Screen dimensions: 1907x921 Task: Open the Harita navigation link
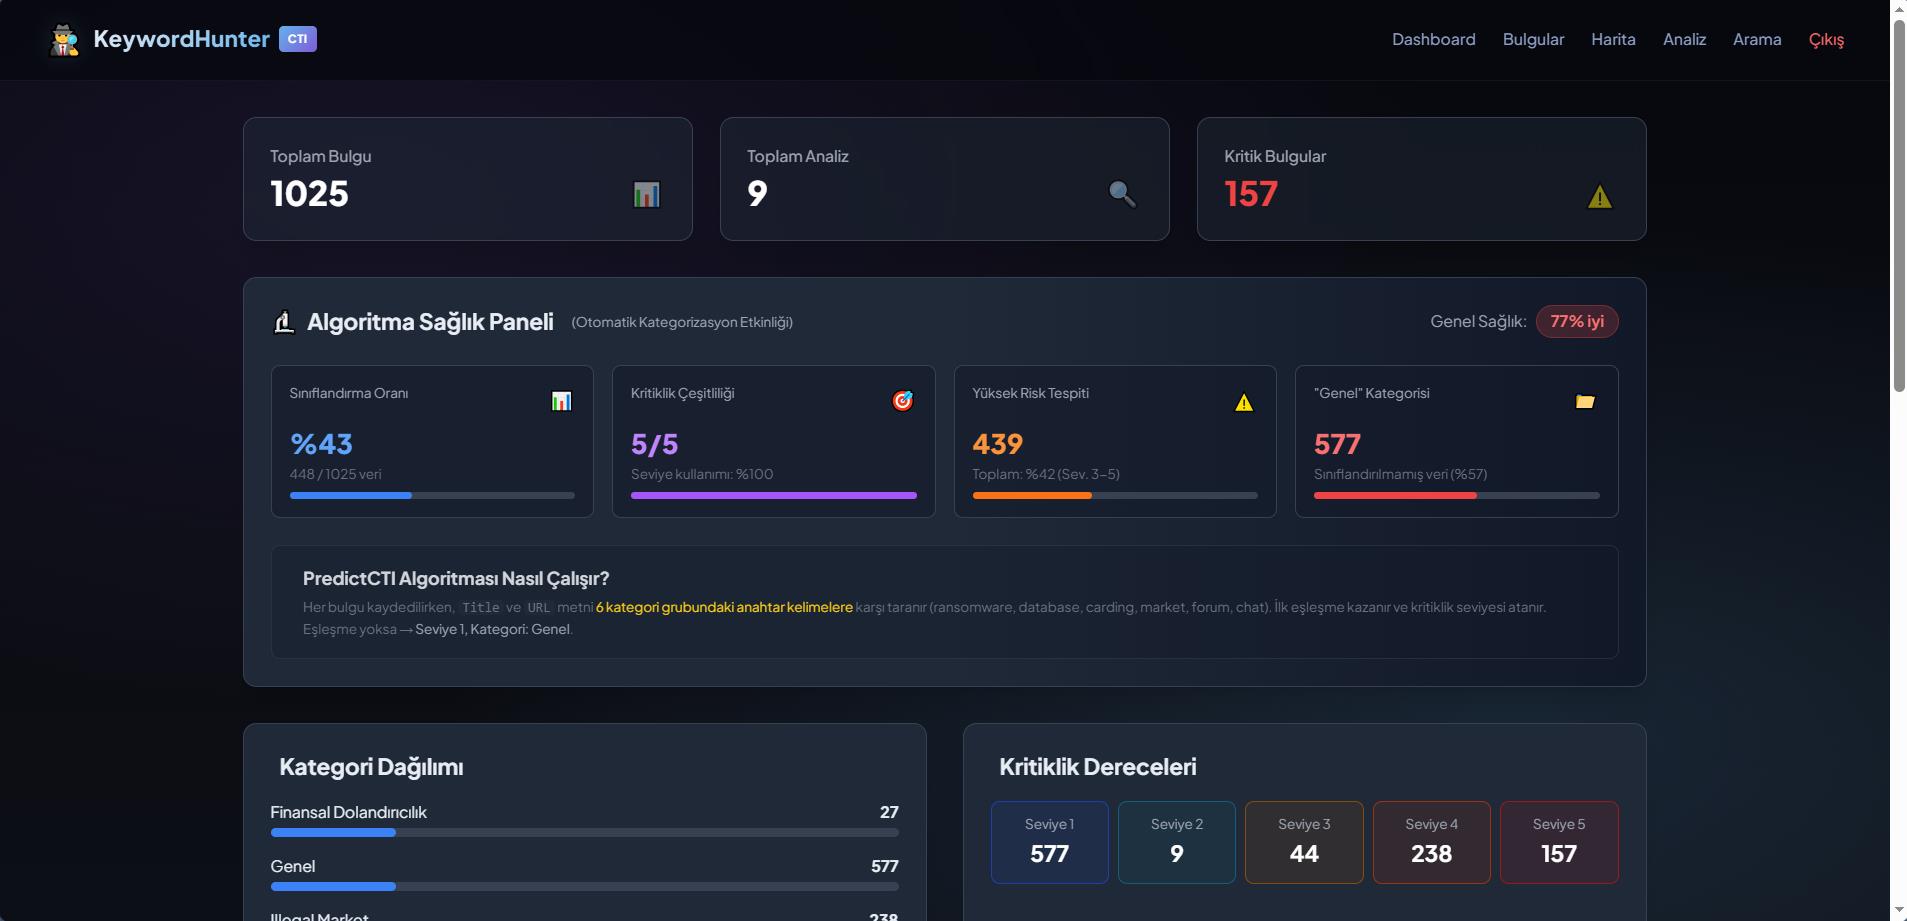1613,39
